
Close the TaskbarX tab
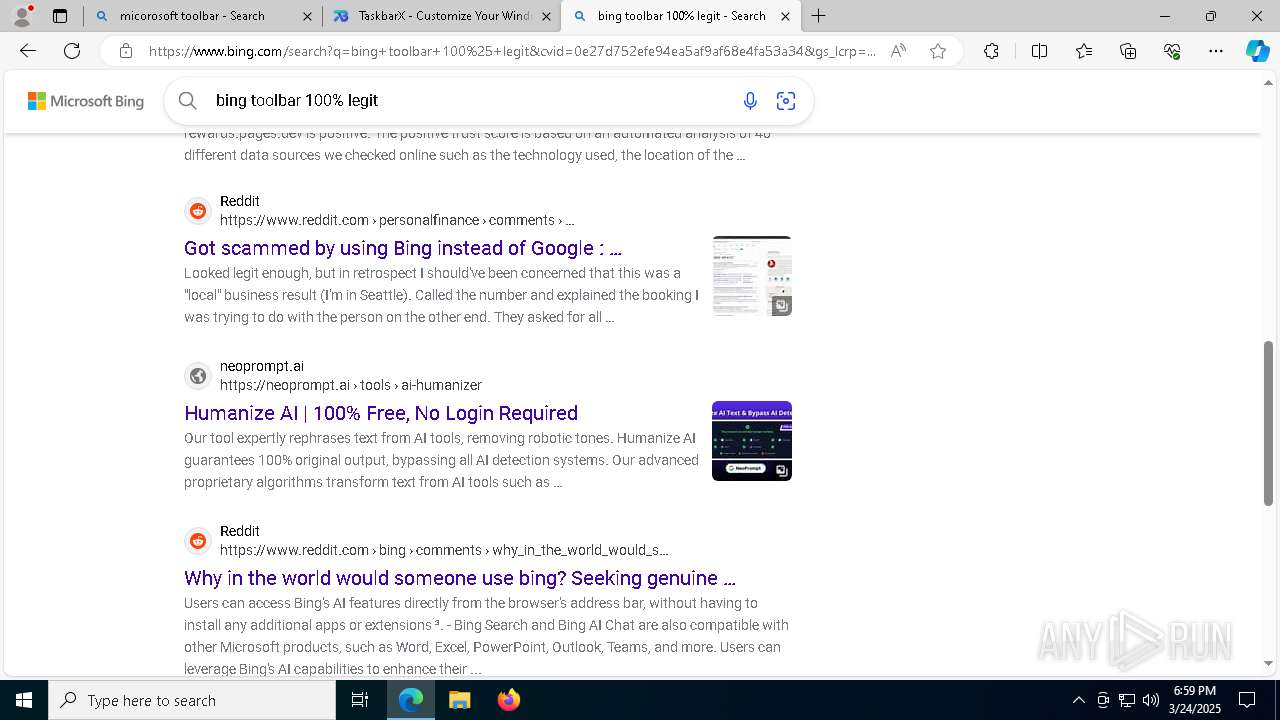(546, 16)
